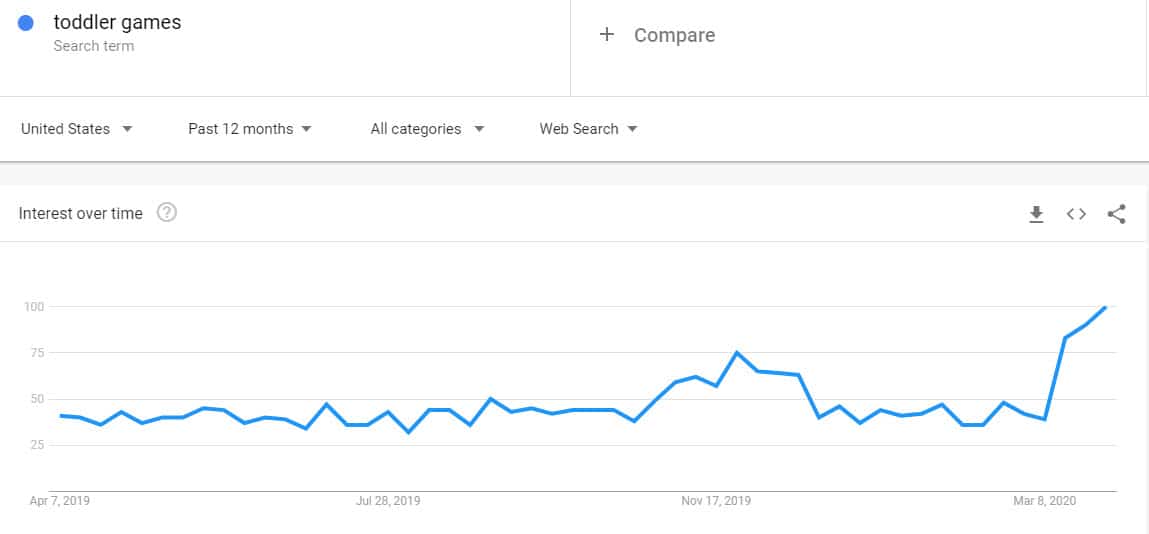This screenshot has width=1149, height=534.
Task: Open help for Interest over time
Action: pyautogui.click(x=167, y=213)
